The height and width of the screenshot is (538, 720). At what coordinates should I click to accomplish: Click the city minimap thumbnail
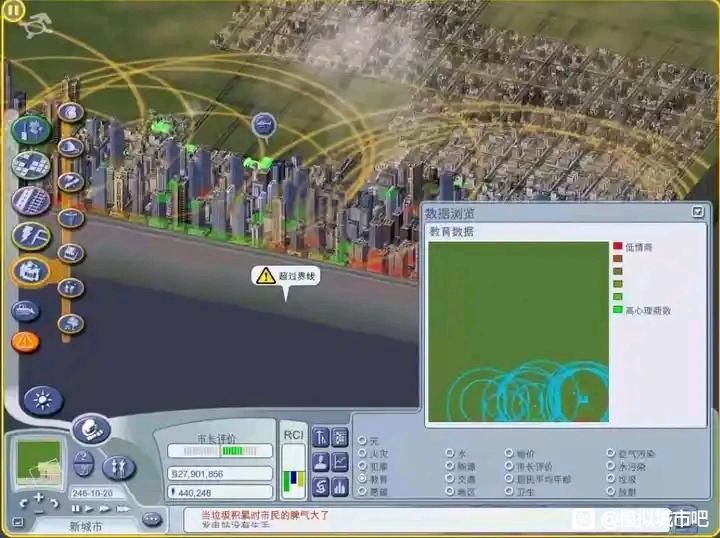click(39, 461)
